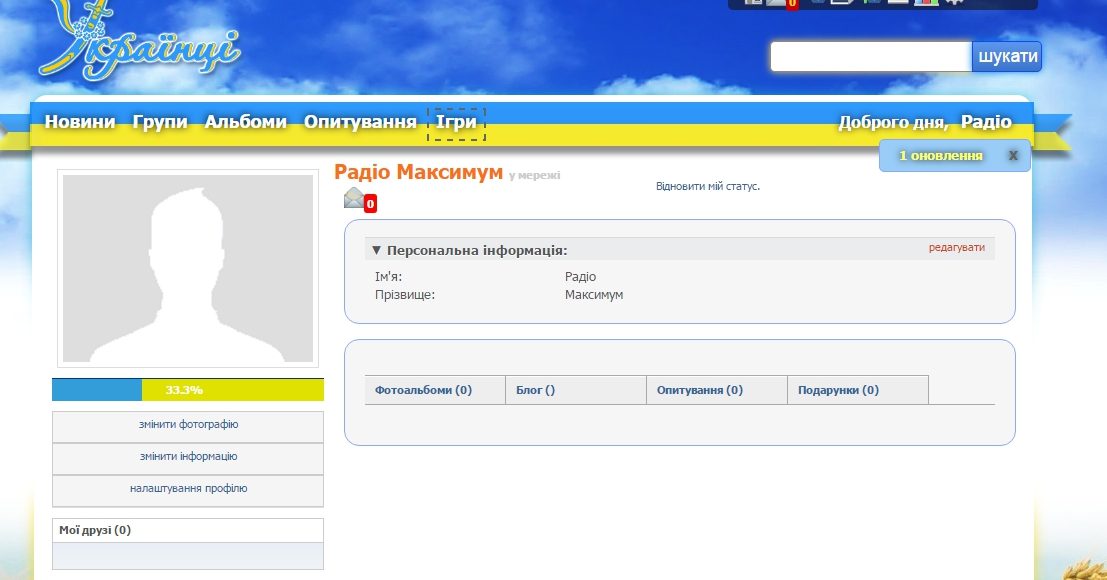Click the 33.3% profile completion bar
This screenshot has height=580, width=1107.
pos(188,389)
